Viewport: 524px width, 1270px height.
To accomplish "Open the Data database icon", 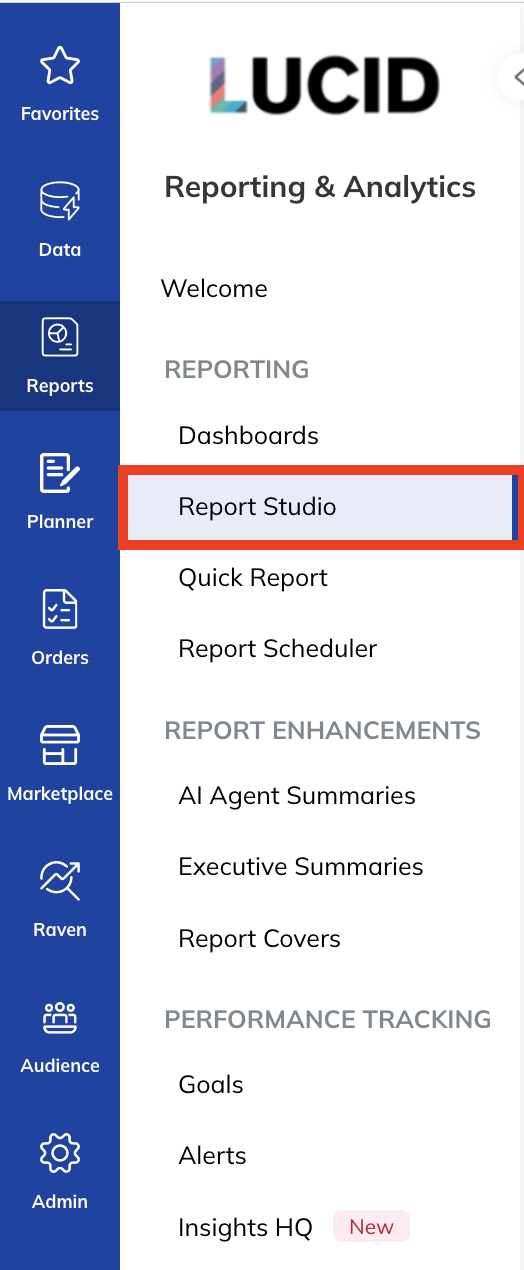I will (59, 201).
